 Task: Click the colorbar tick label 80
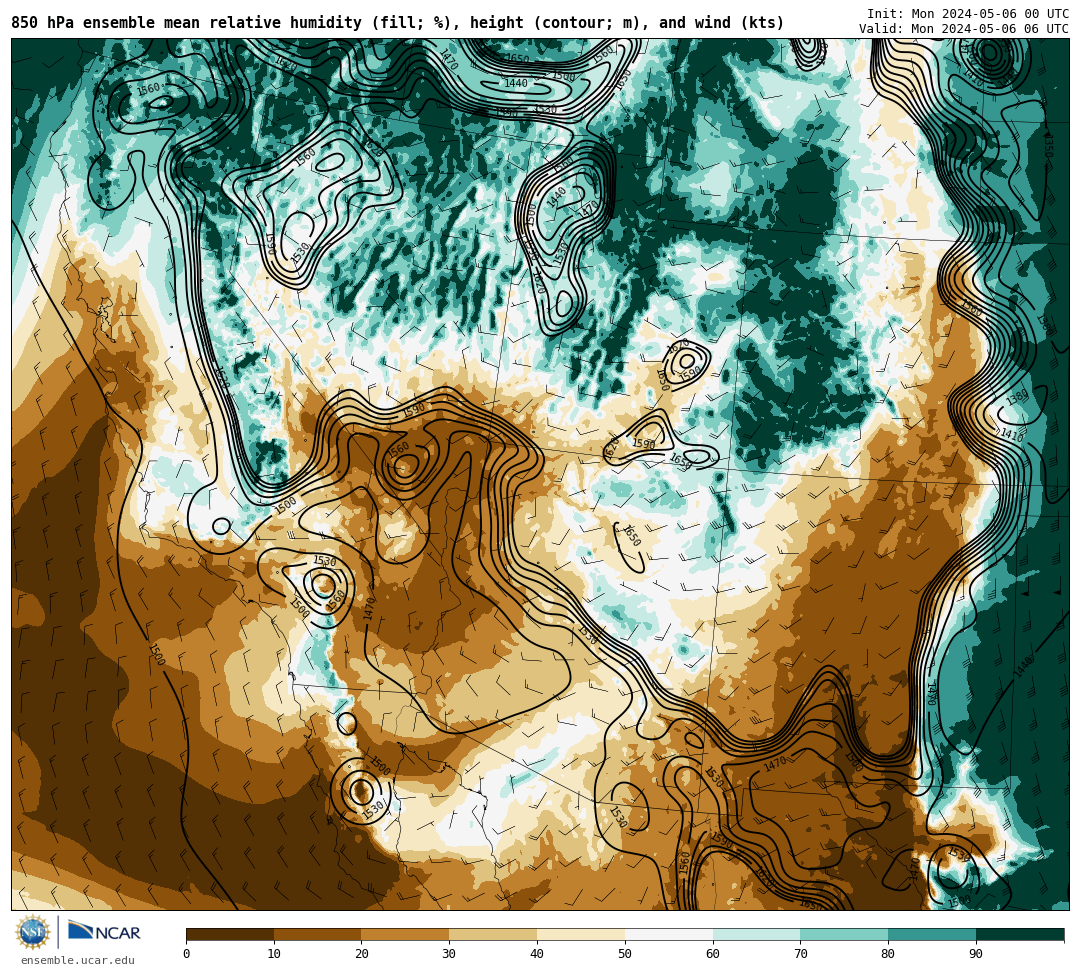click(x=888, y=954)
